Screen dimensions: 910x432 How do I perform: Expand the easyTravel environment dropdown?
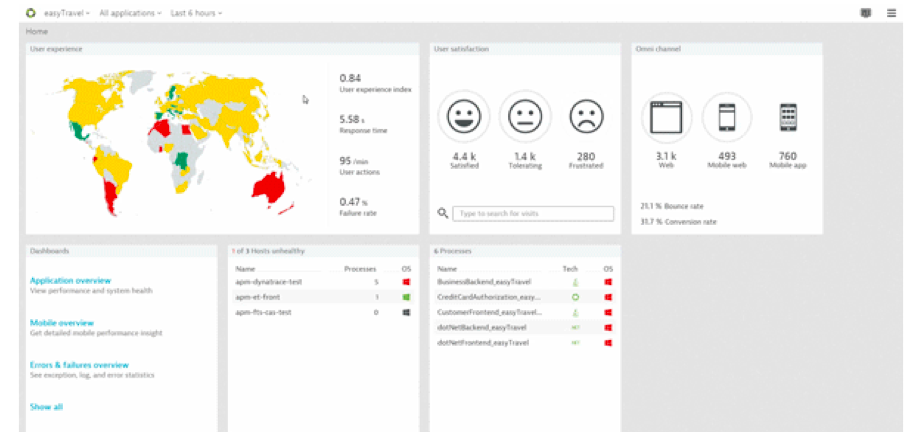click(x=66, y=13)
